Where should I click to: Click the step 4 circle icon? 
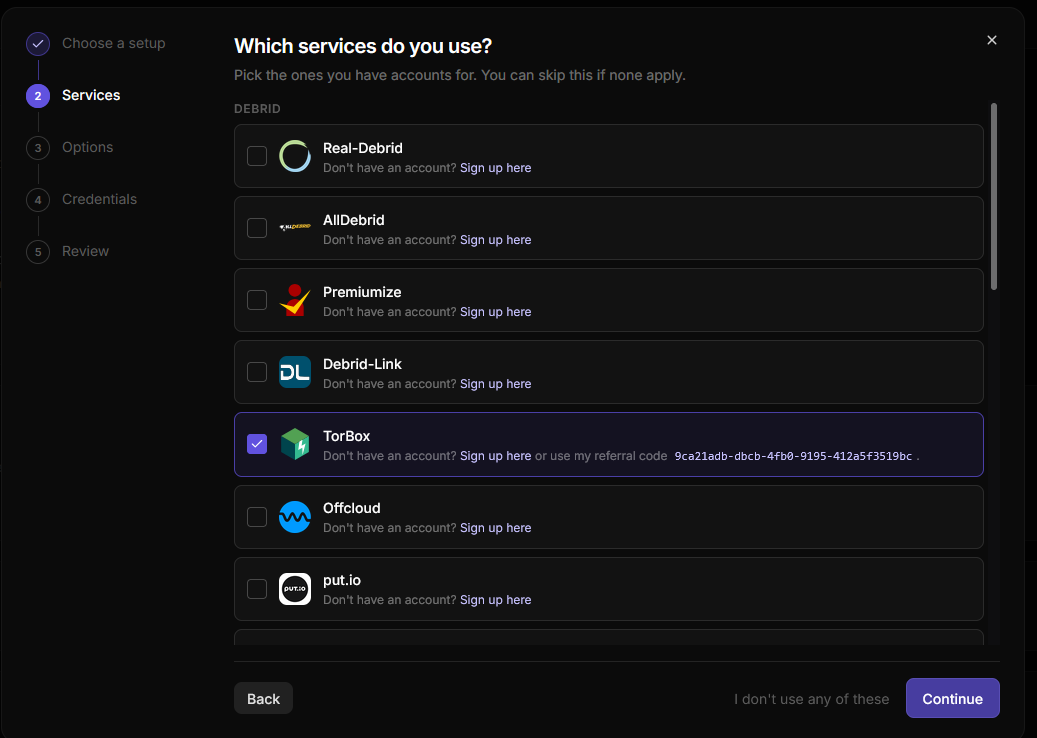pos(38,200)
